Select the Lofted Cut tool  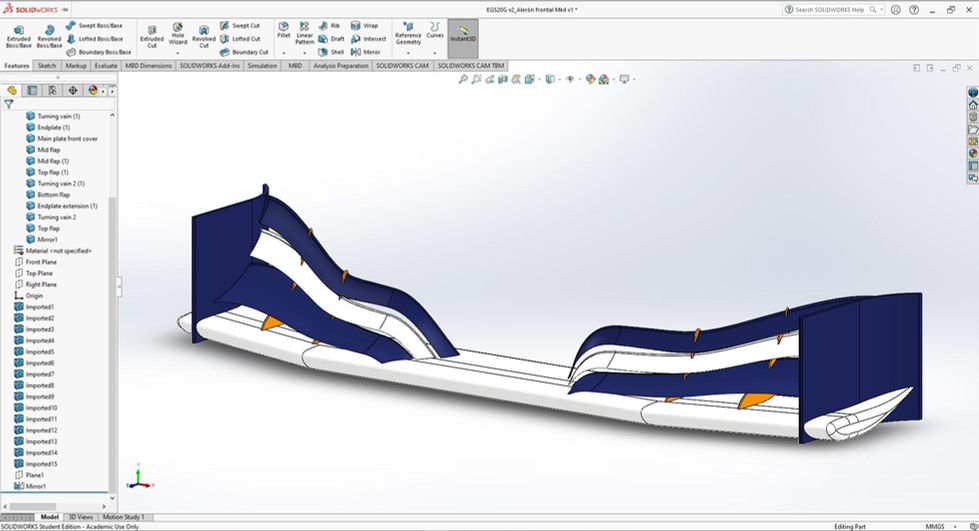[240, 39]
